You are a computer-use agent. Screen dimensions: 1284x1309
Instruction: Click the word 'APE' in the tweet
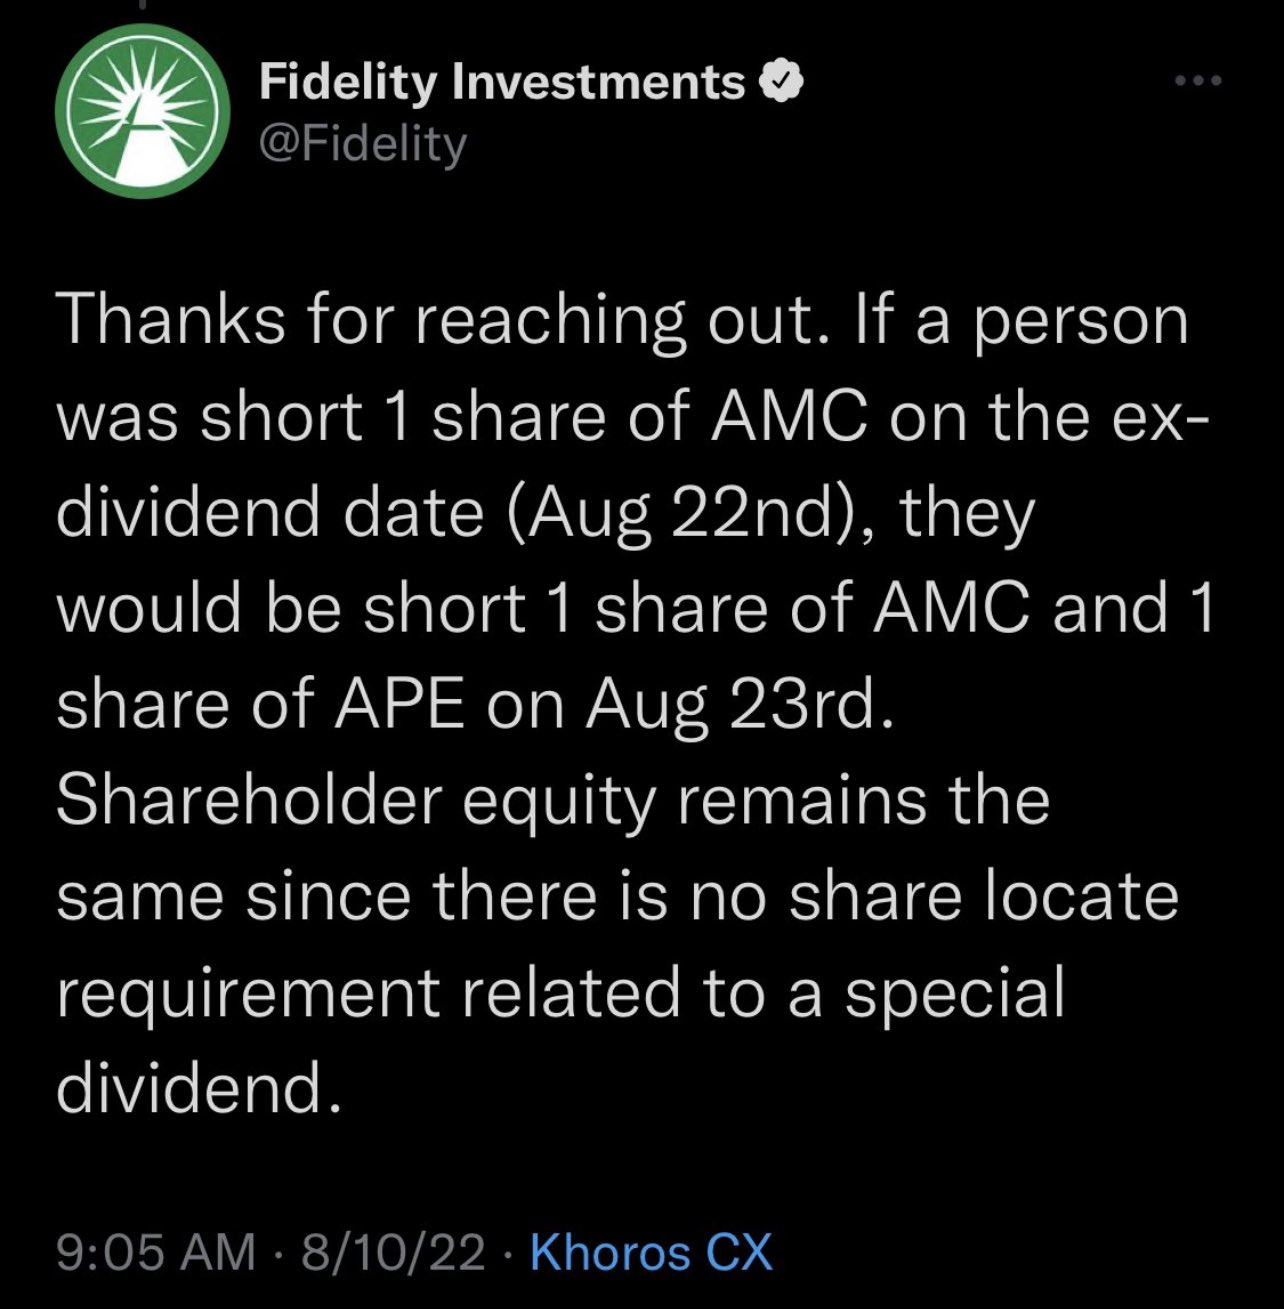pyautogui.click(x=398, y=706)
